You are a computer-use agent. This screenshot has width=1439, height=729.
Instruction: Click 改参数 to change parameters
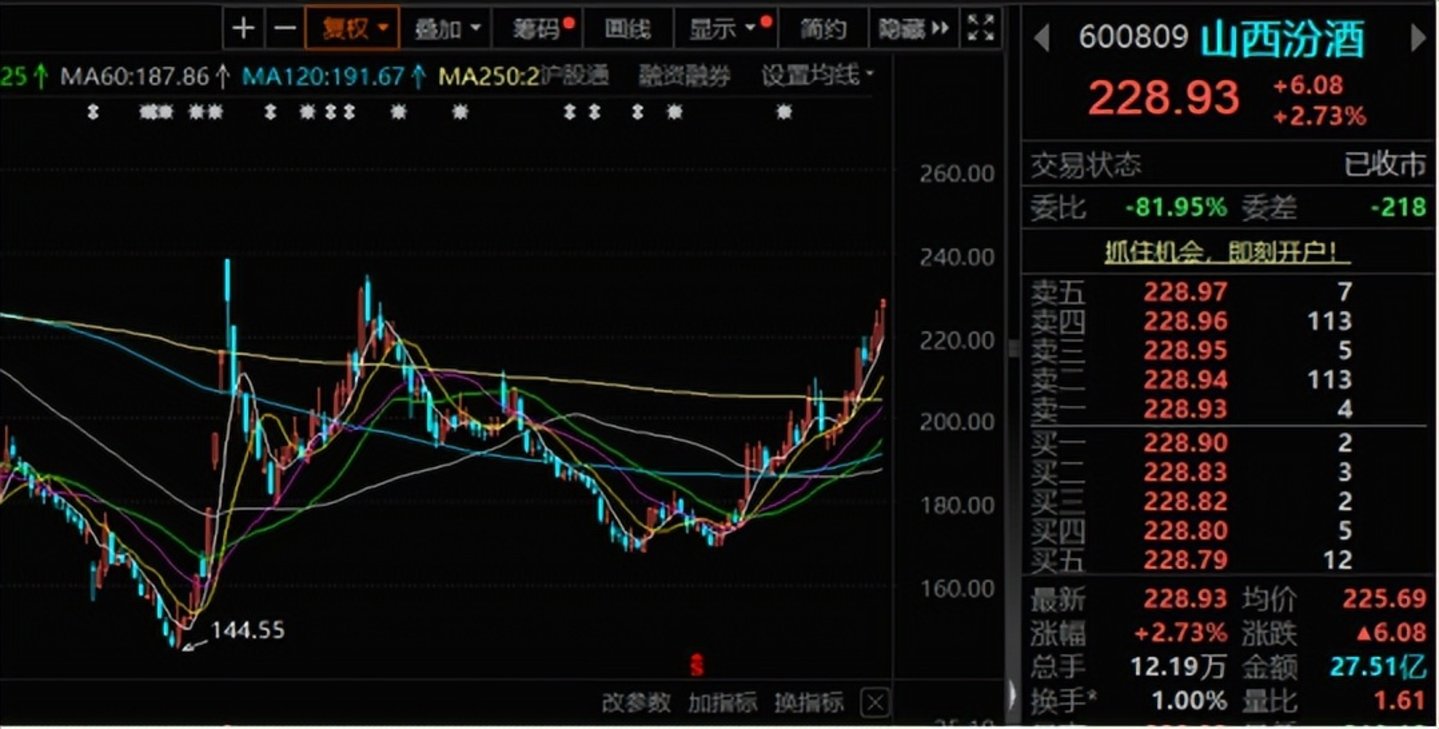[635, 702]
